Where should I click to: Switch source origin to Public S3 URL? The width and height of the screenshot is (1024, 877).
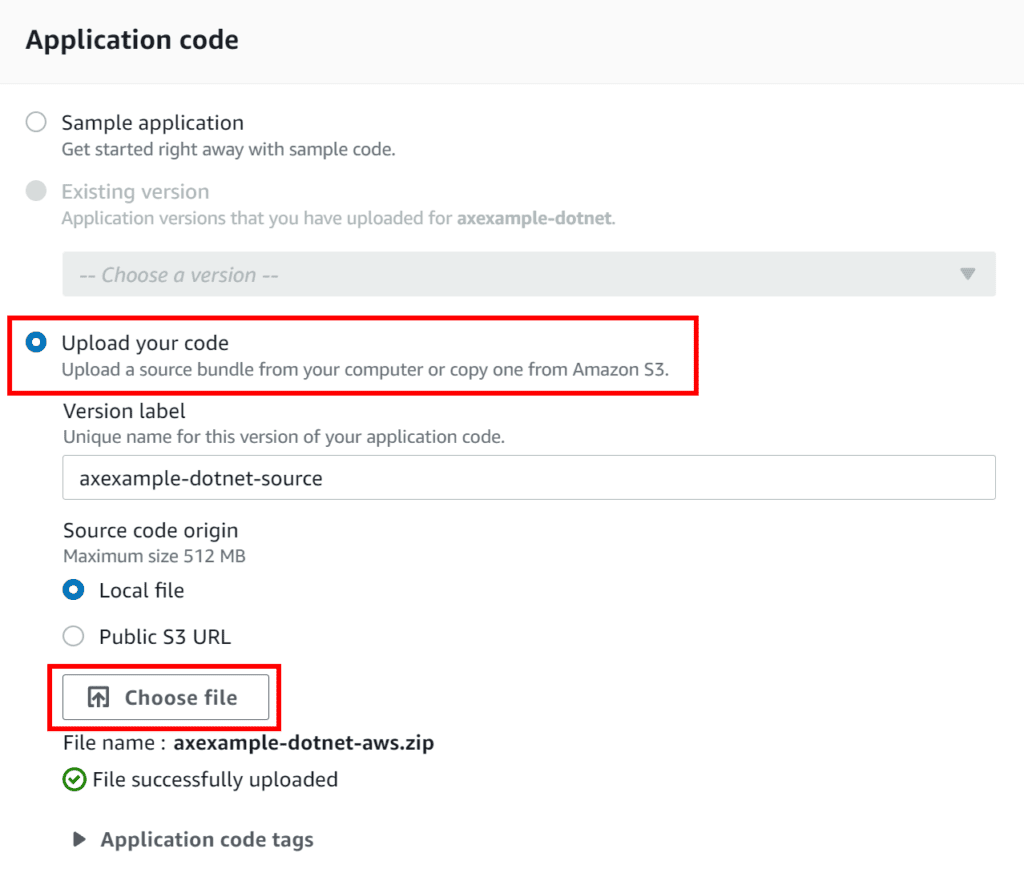[x=73, y=636]
